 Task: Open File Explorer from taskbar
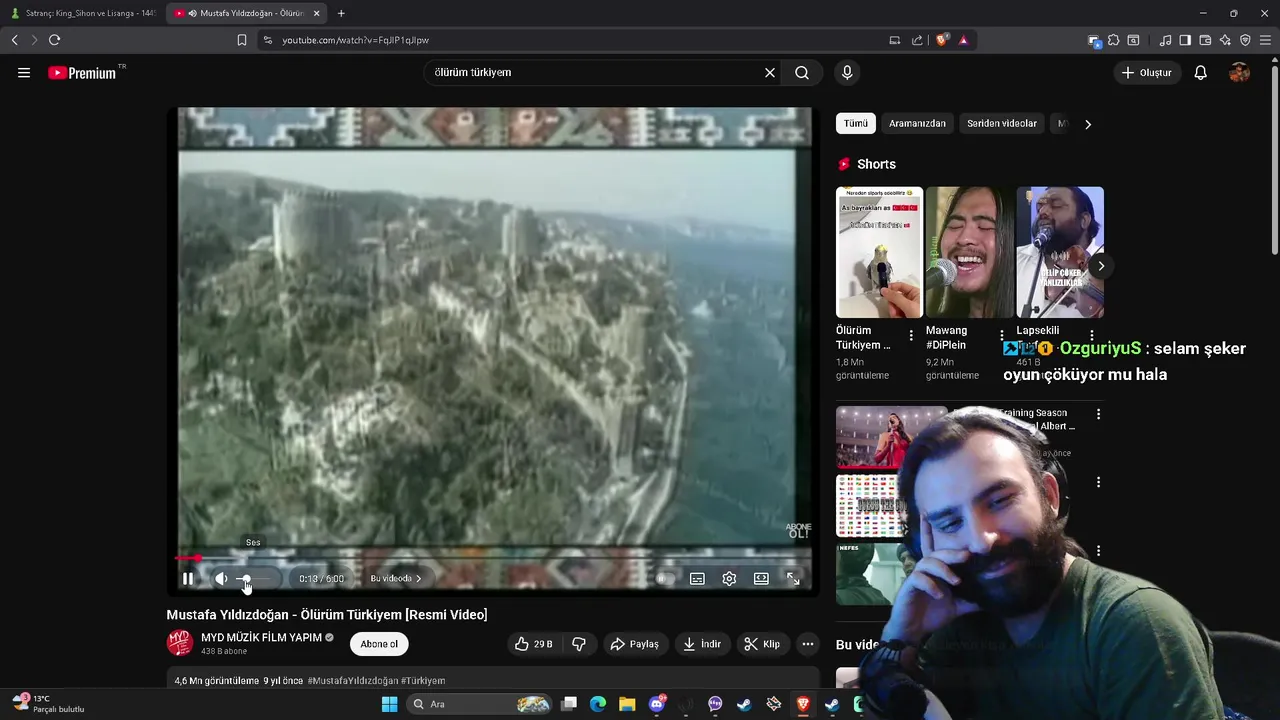pos(627,704)
